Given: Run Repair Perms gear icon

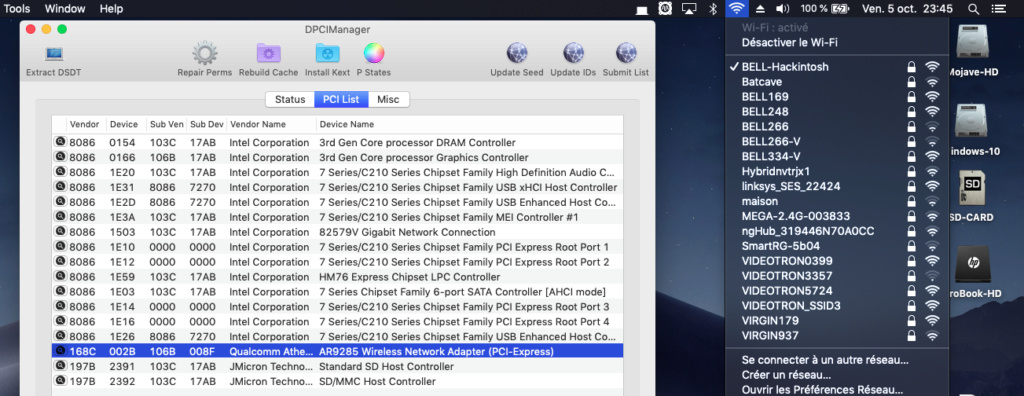Looking at the screenshot, I should point(204,53).
